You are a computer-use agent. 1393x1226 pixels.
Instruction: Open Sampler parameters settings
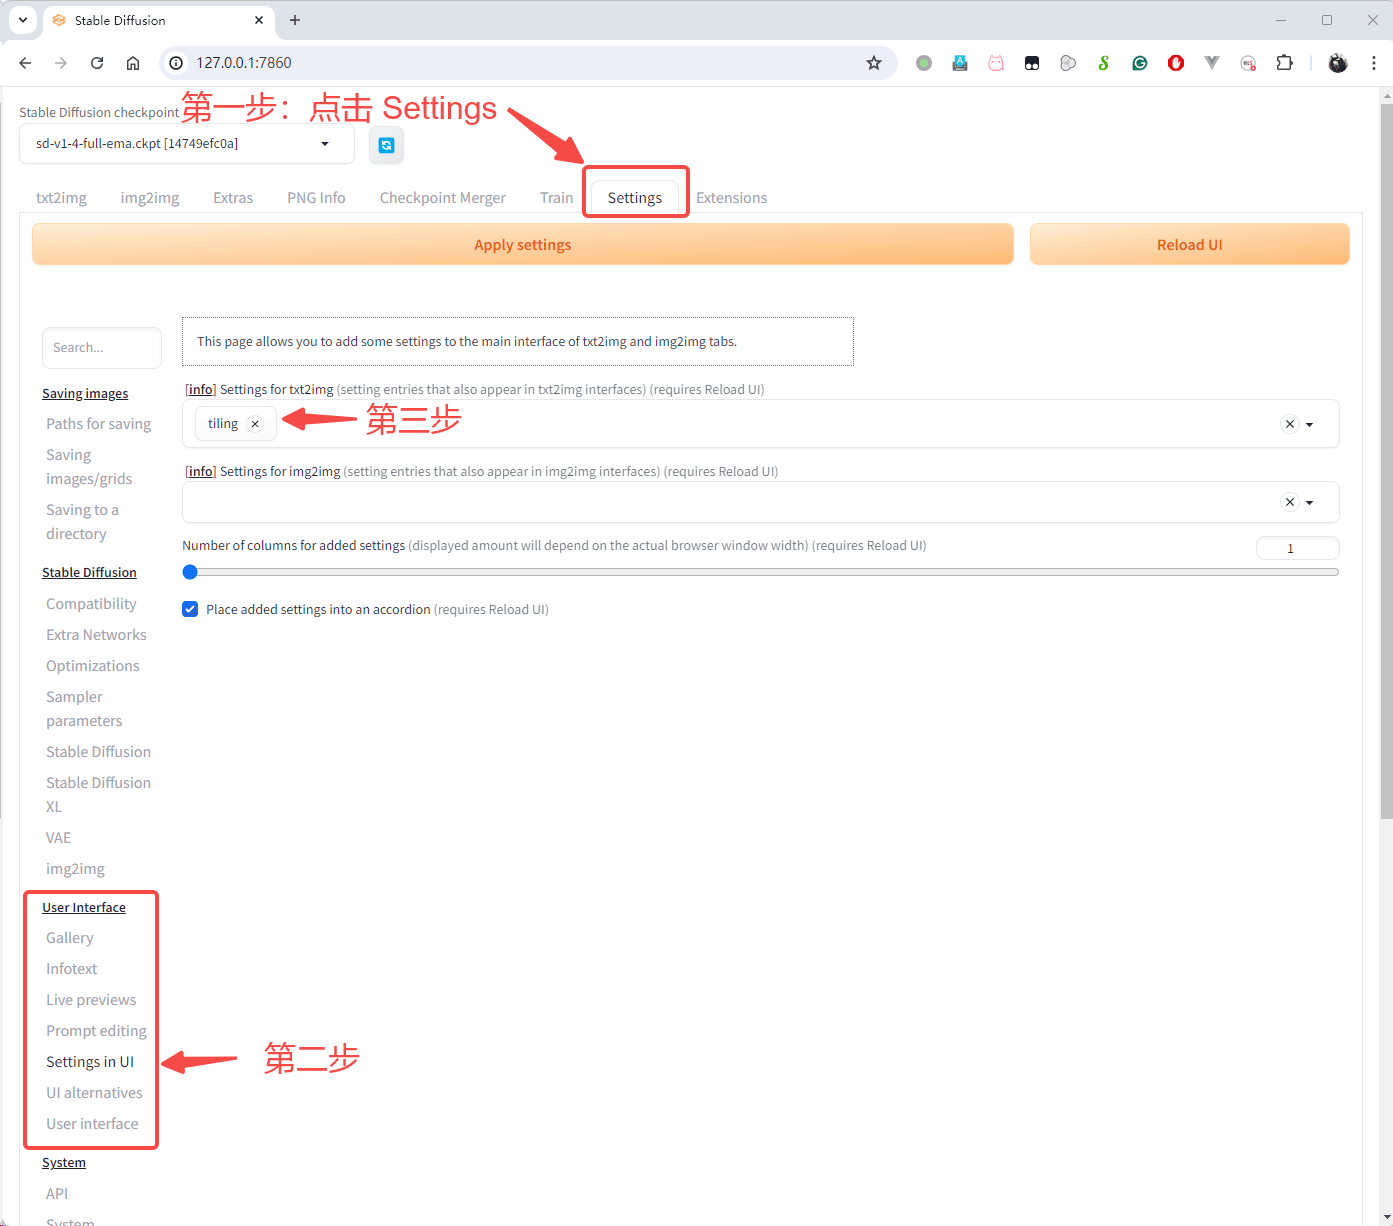coord(84,709)
